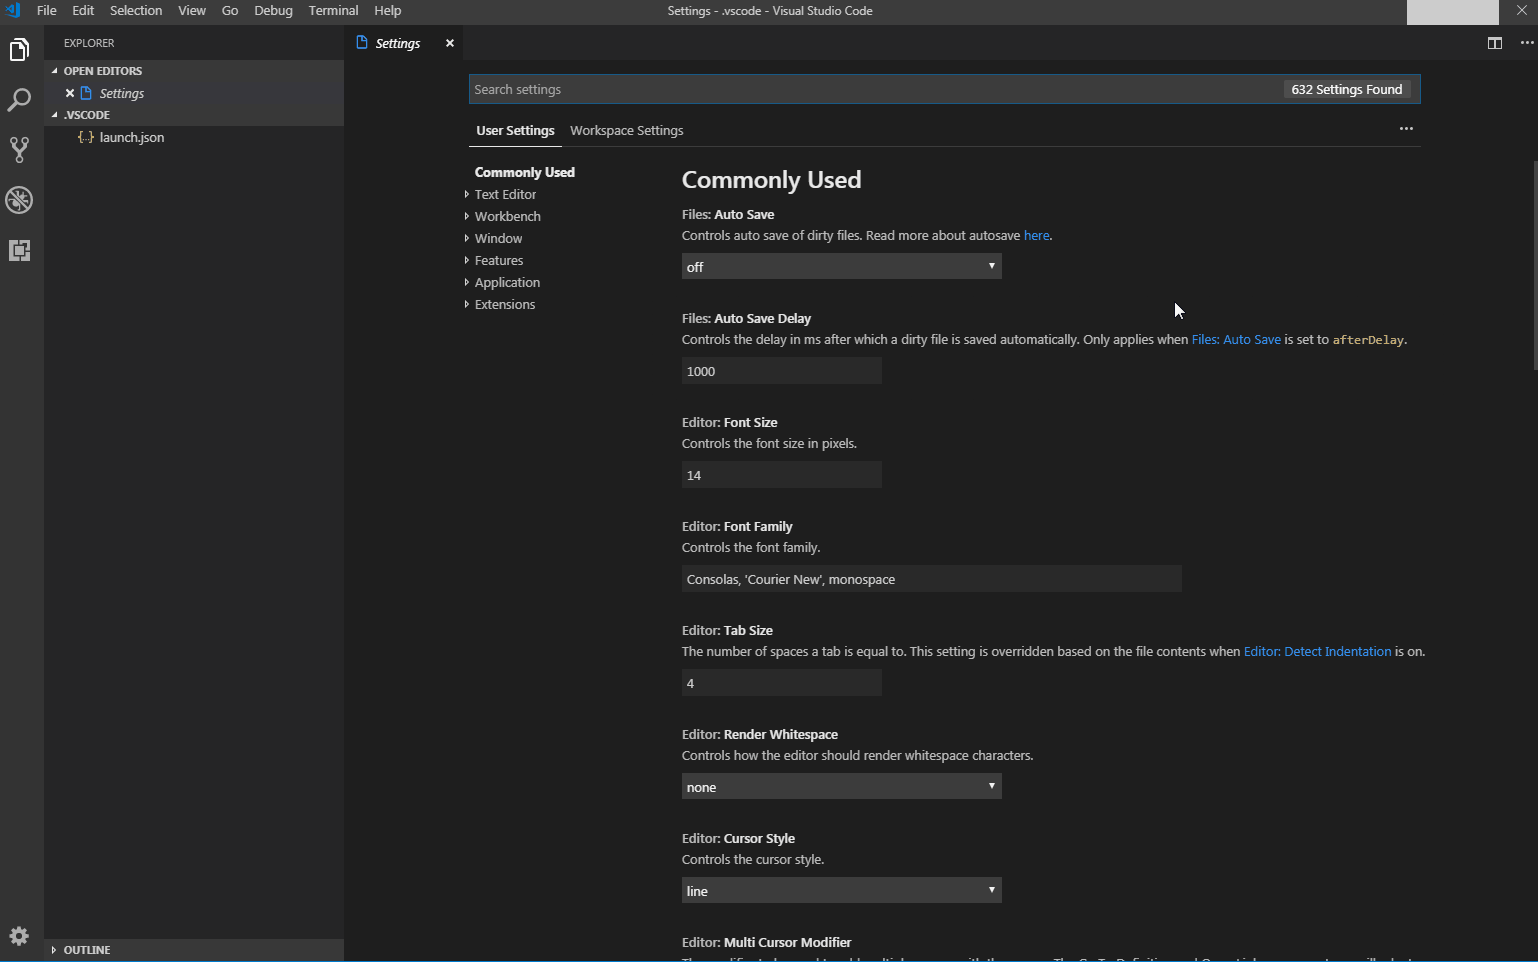Open the Extensions view

(19, 250)
